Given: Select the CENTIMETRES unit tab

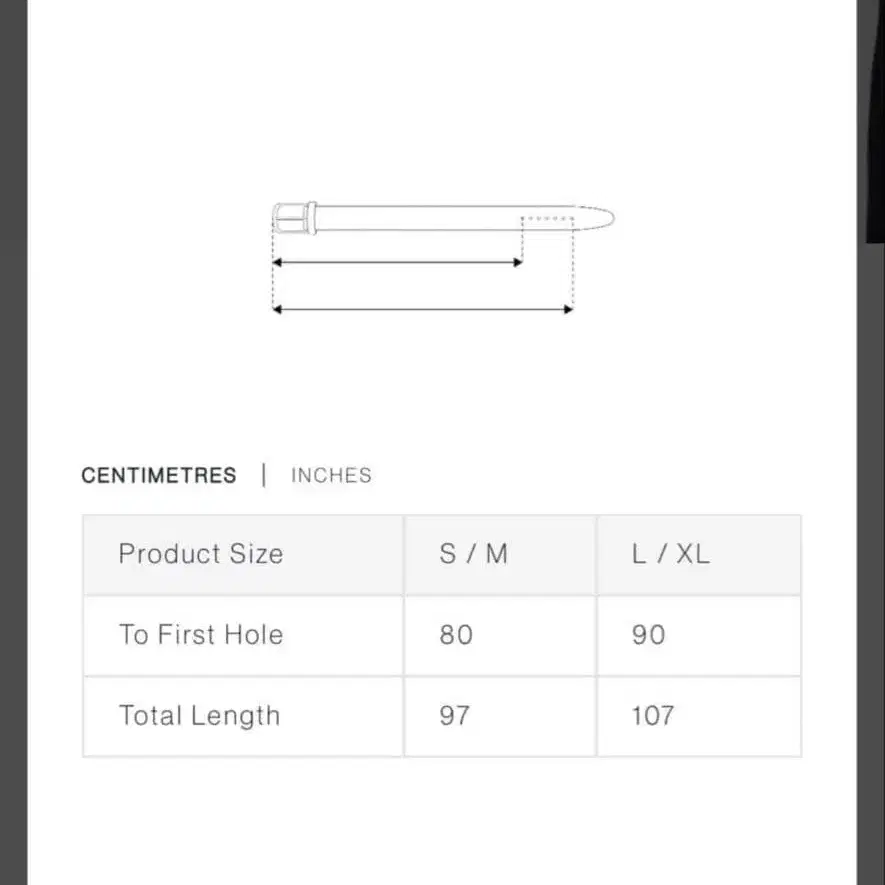Looking at the screenshot, I should point(159,476).
